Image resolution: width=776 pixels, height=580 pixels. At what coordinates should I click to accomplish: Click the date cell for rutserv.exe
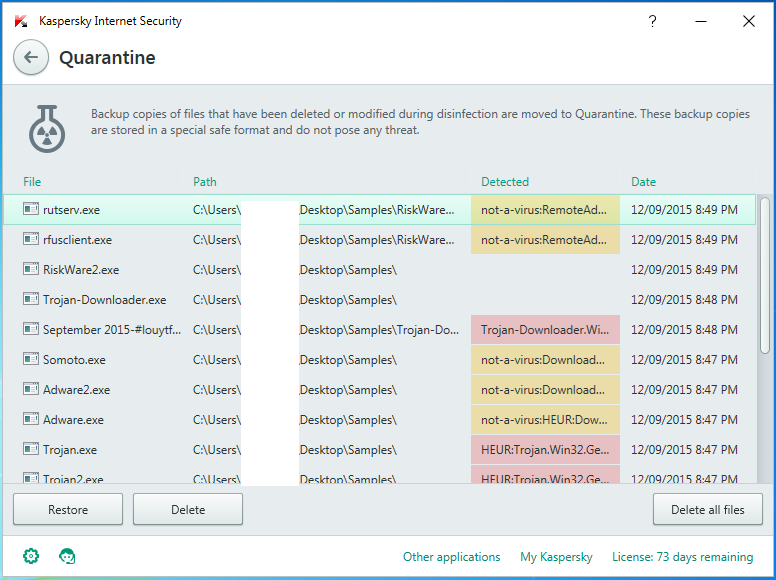pos(684,210)
